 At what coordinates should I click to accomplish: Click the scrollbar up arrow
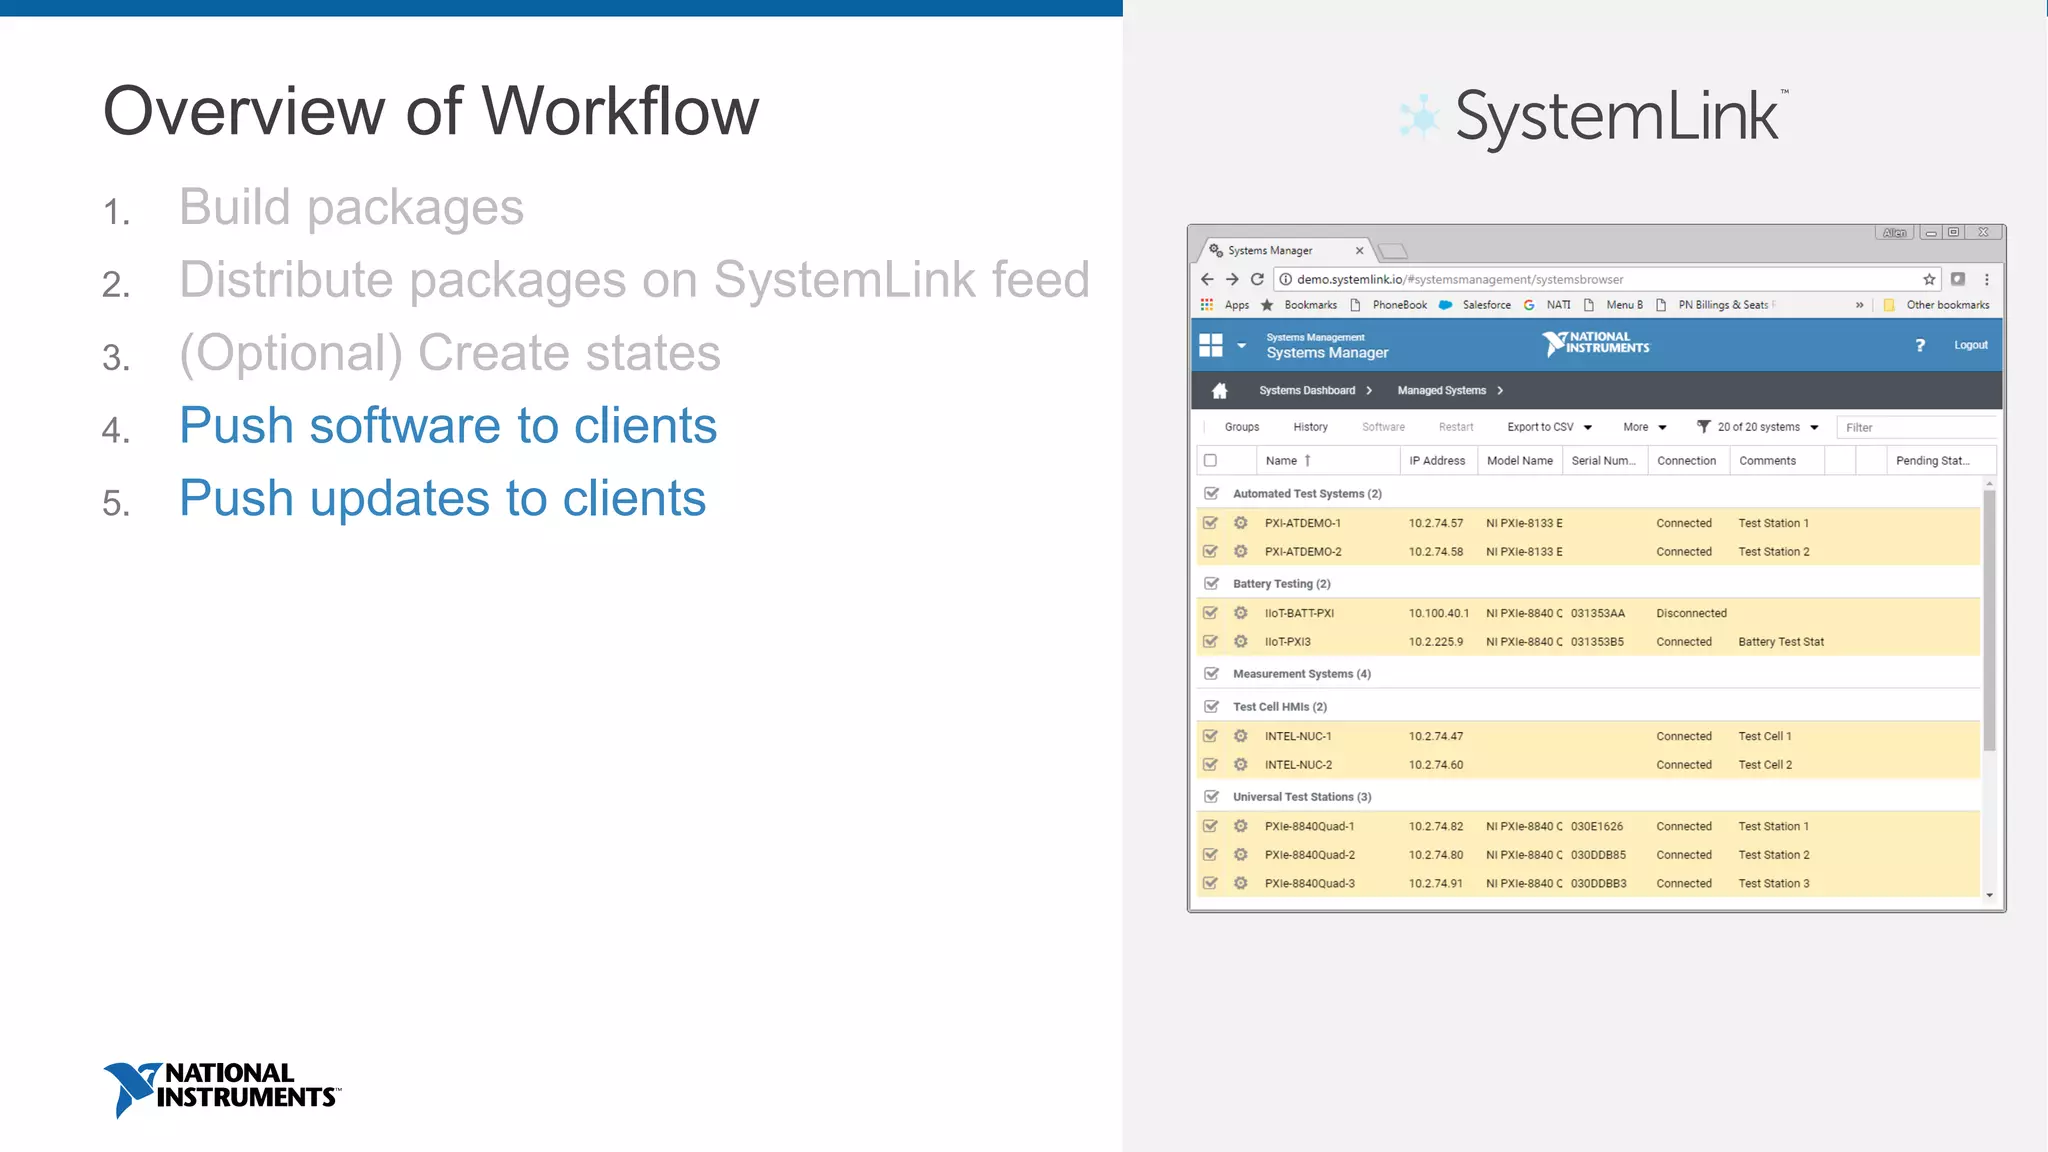point(1989,484)
